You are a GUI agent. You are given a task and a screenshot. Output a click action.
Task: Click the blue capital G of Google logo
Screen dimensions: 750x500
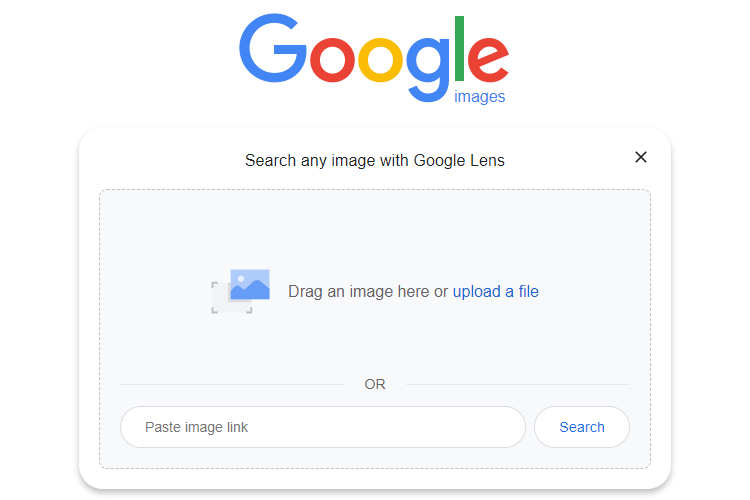pos(273,48)
